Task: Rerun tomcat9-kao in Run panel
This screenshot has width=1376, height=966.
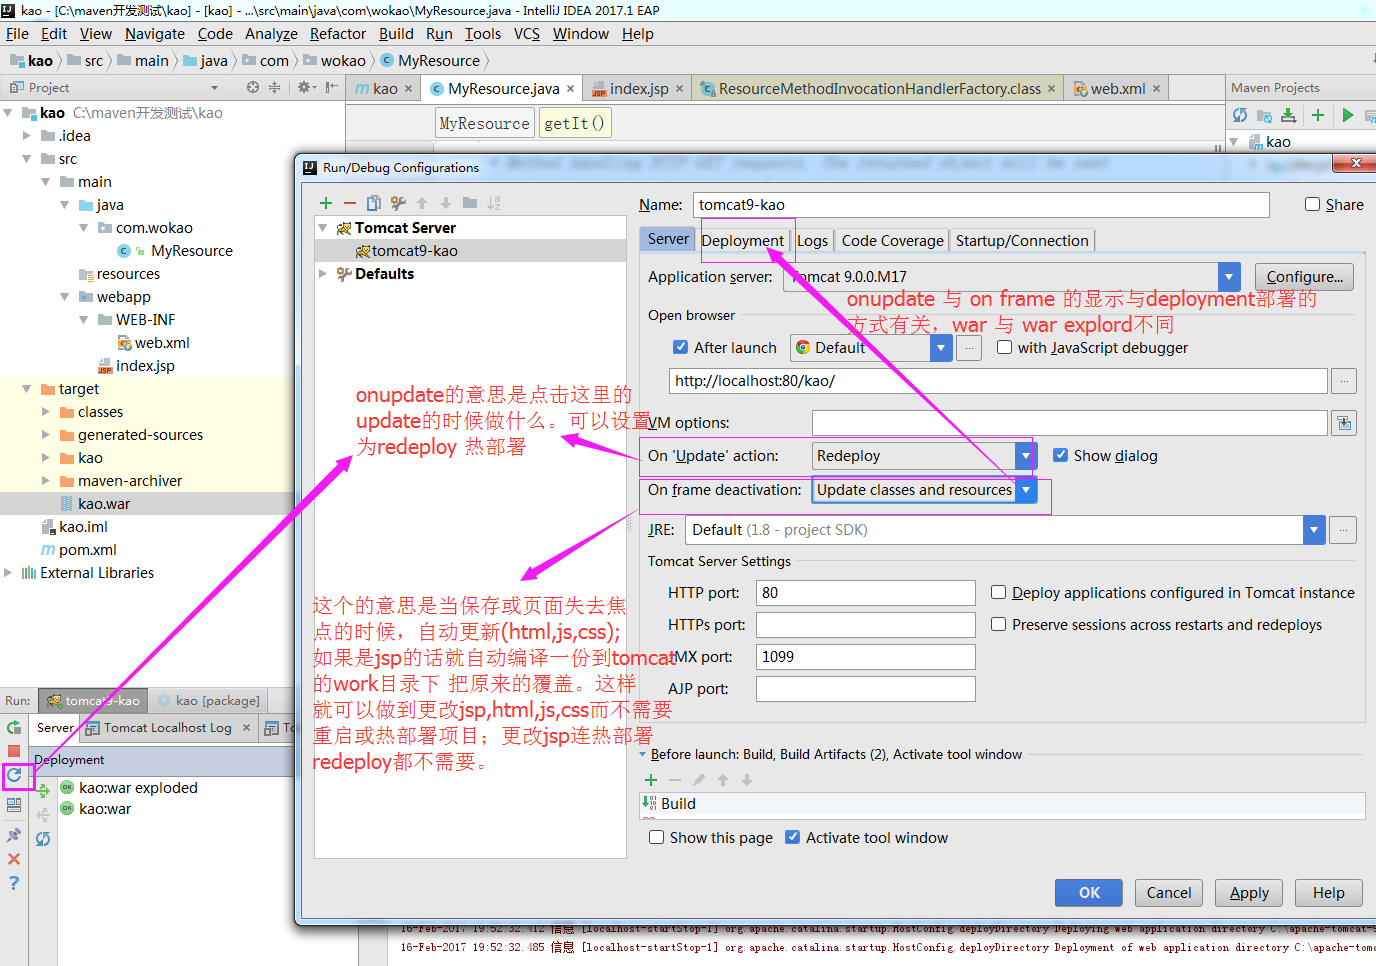Action: click(14, 728)
